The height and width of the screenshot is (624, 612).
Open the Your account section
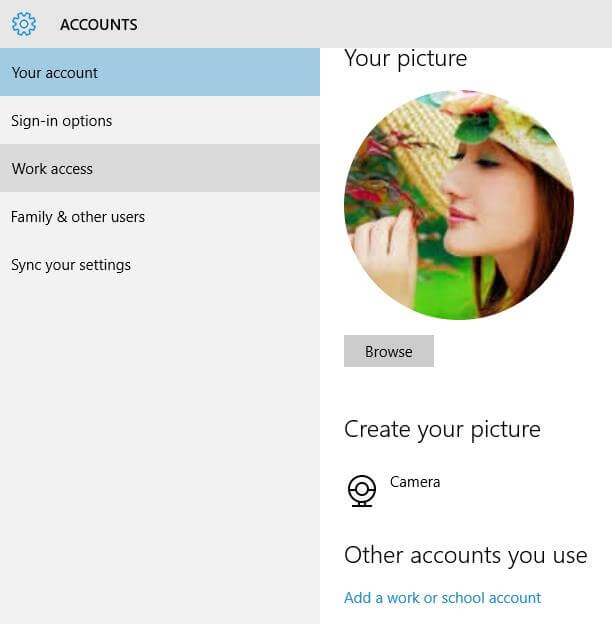(x=160, y=72)
